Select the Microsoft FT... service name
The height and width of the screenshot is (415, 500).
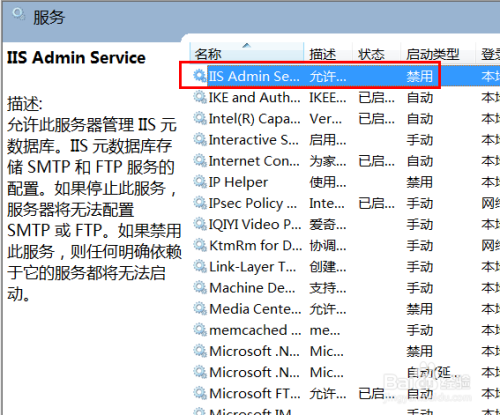coord(255,394)
